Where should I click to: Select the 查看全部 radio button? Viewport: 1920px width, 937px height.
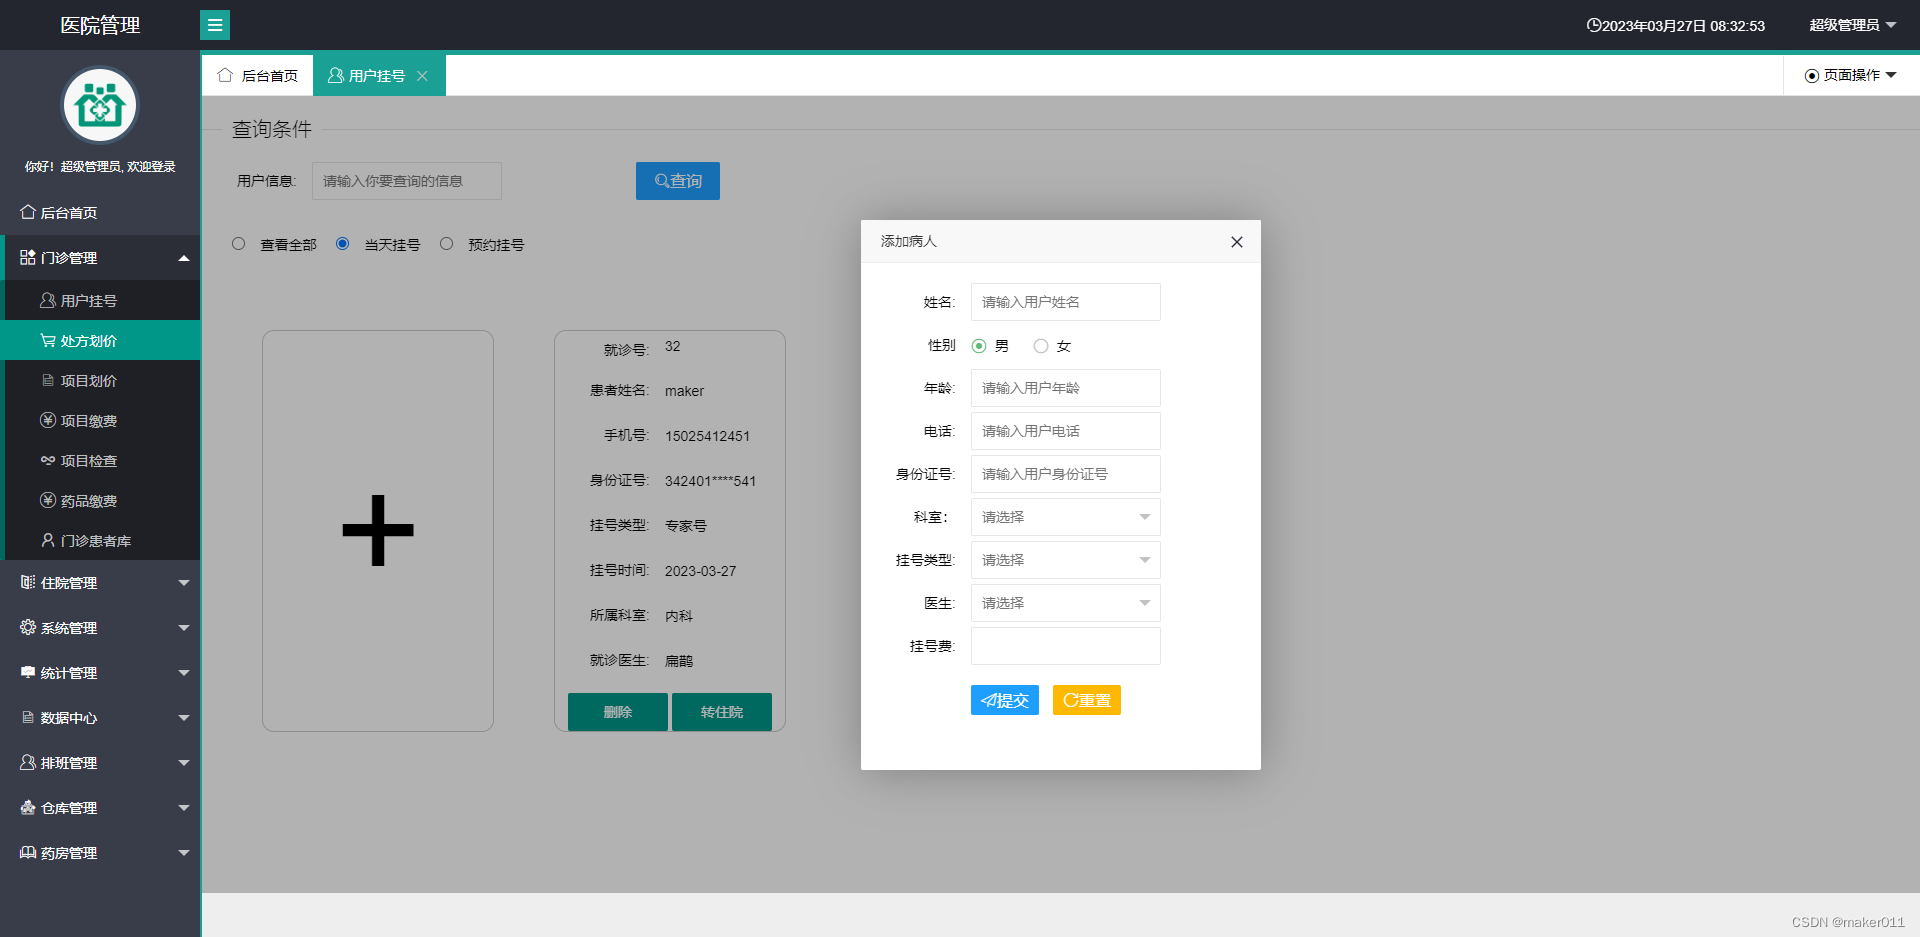pos(238,244)
